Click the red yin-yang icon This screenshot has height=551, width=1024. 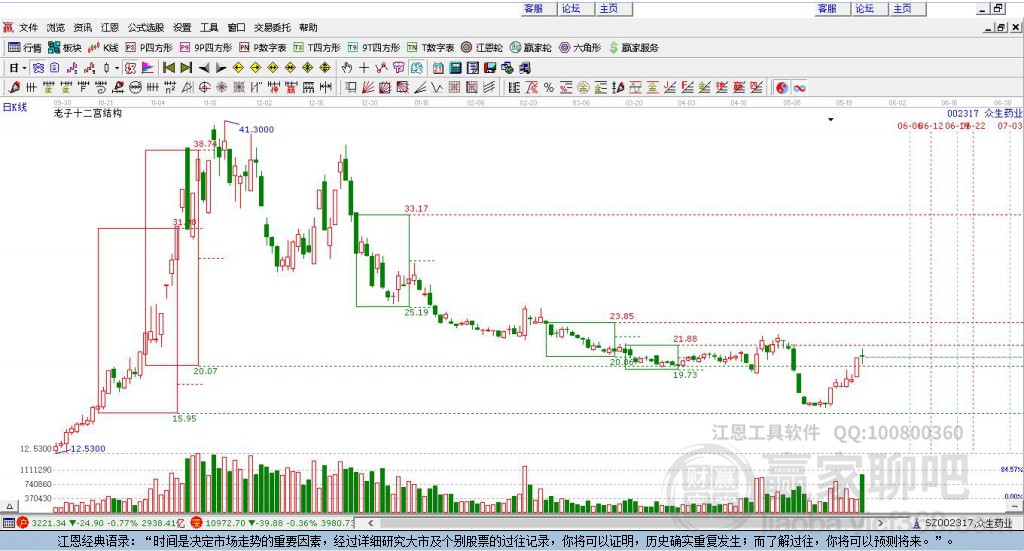click(x=782, y=87)
